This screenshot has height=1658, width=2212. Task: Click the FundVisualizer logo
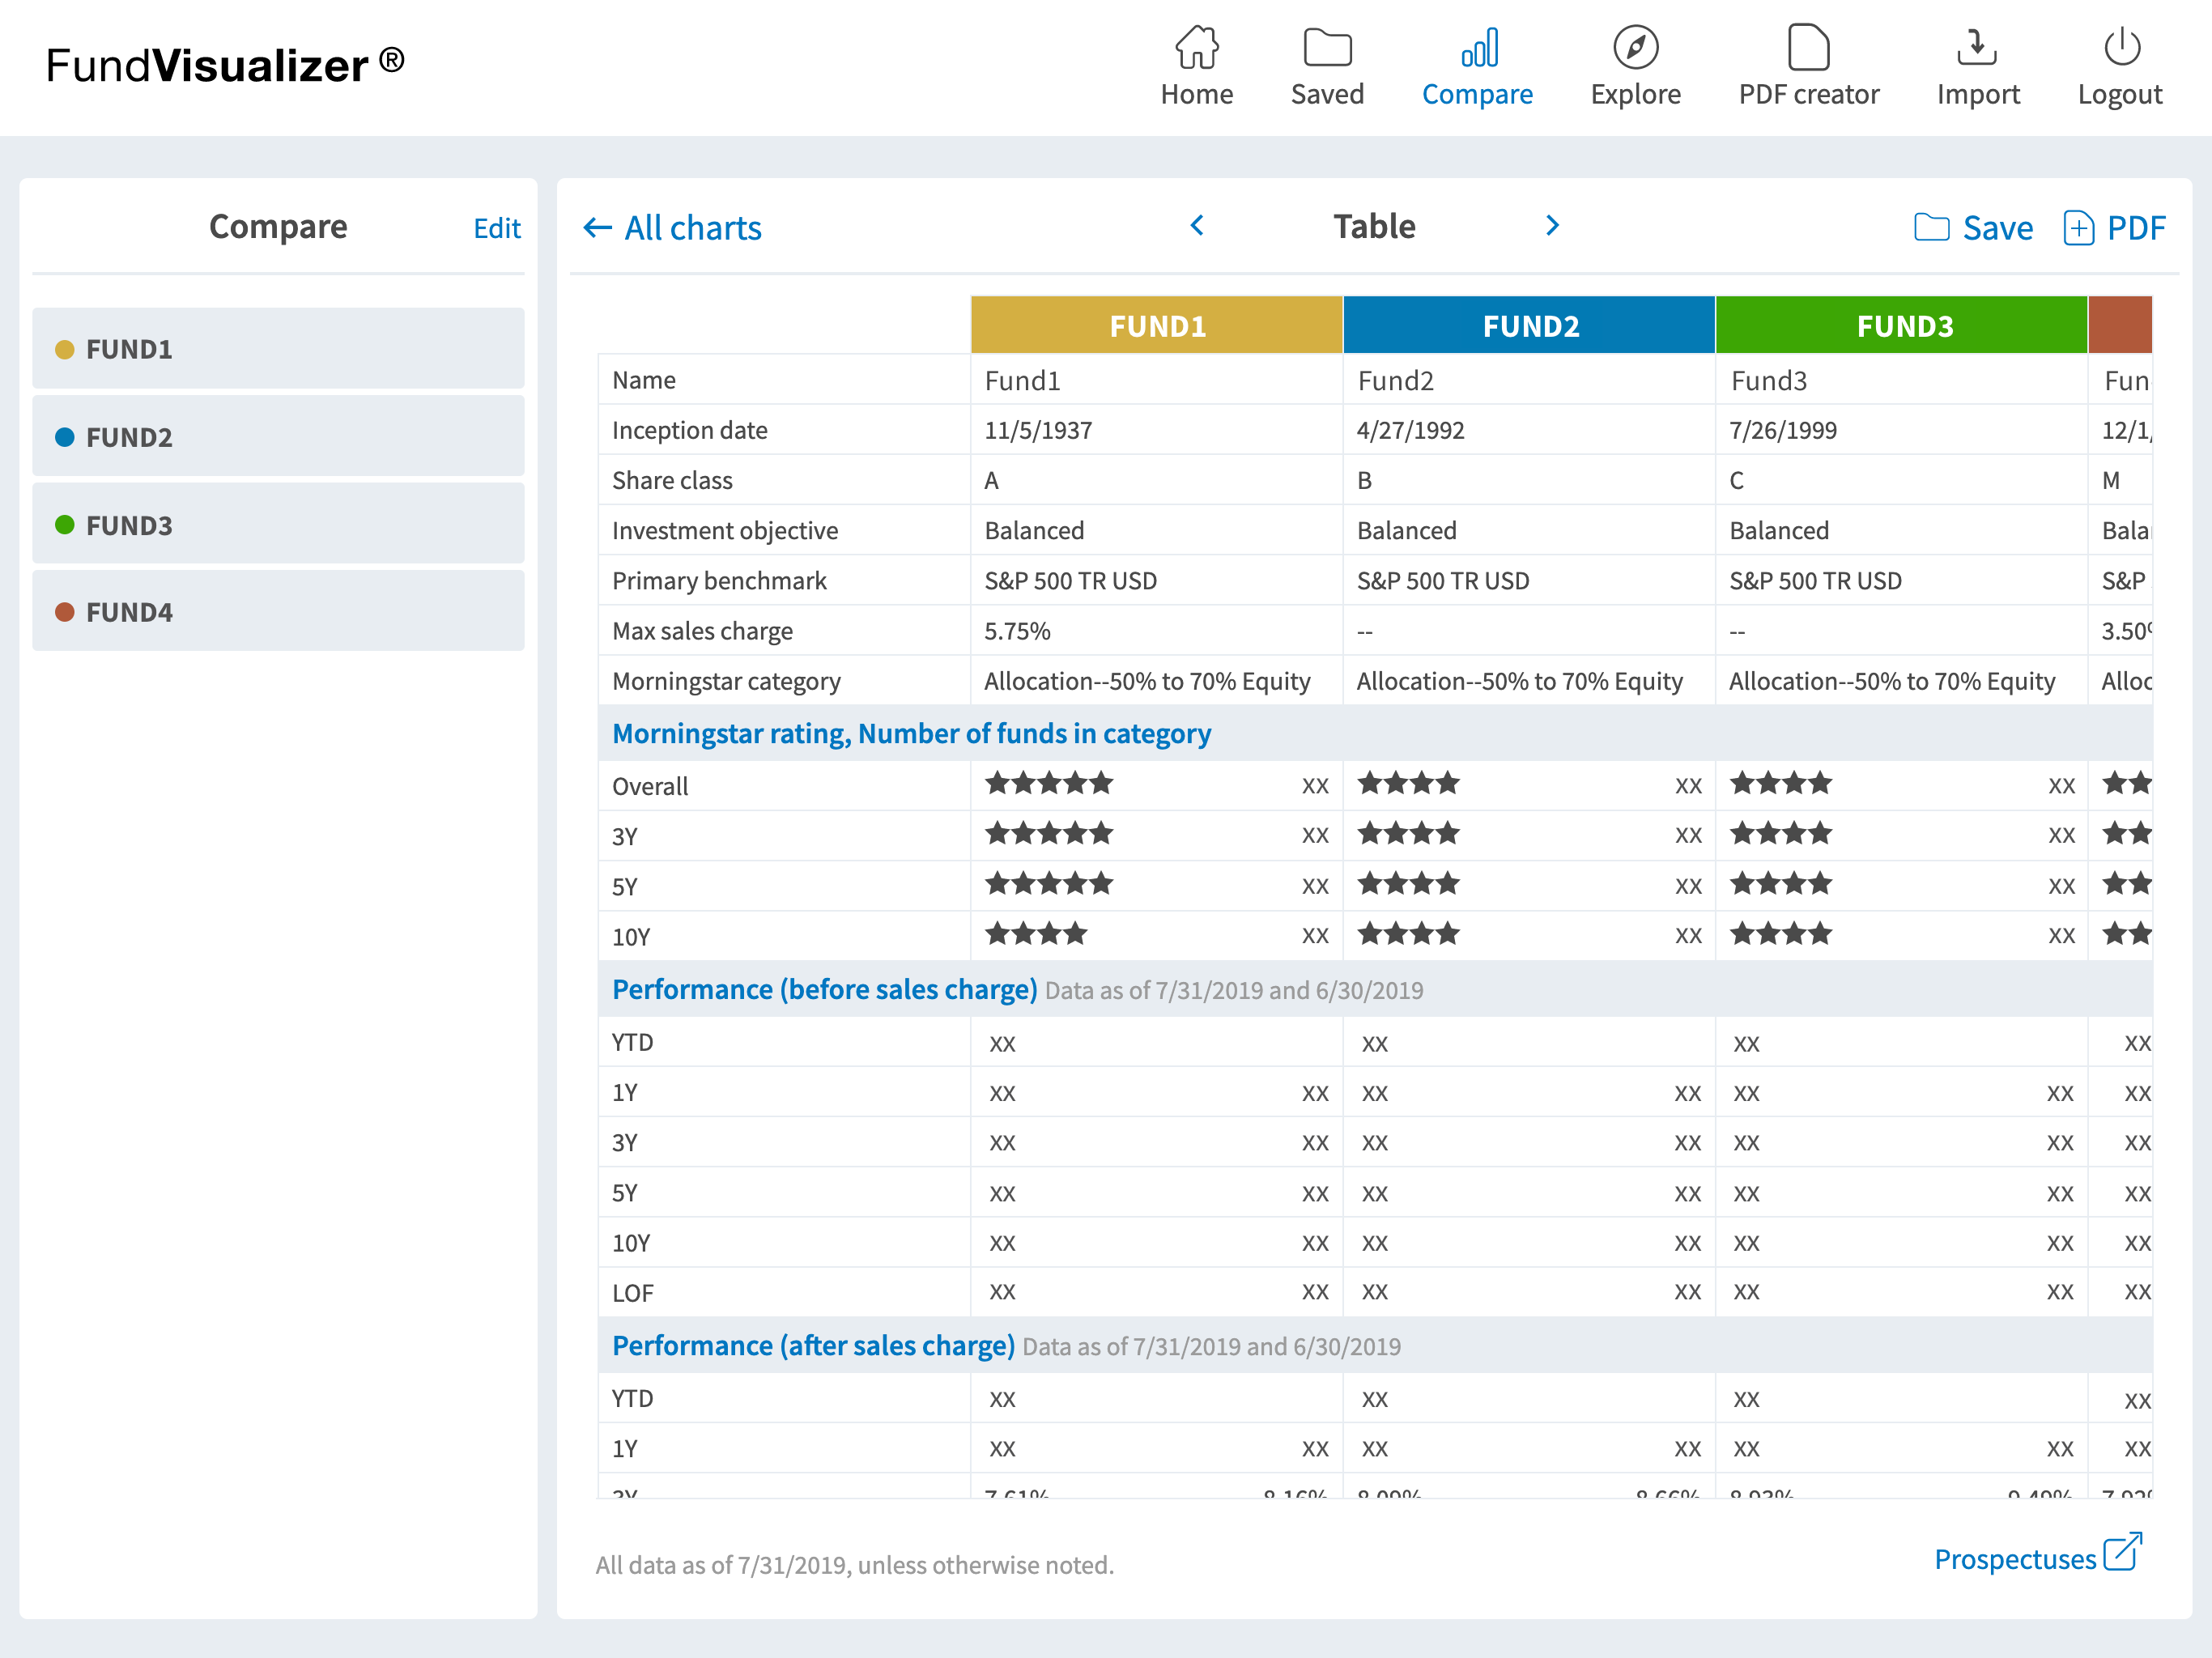coord(225,65)
